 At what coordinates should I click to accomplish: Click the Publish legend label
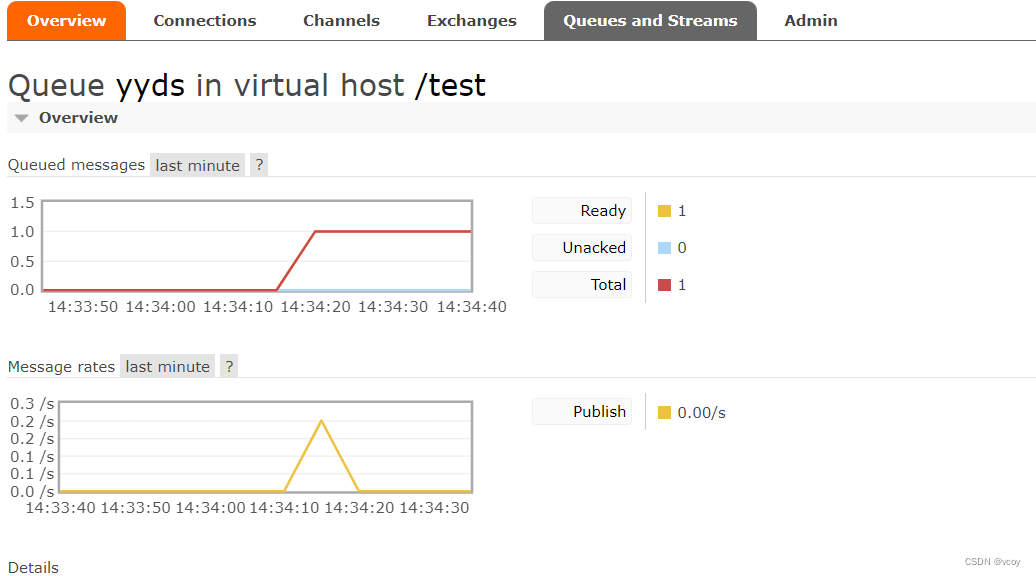click(x=582, y=412)
